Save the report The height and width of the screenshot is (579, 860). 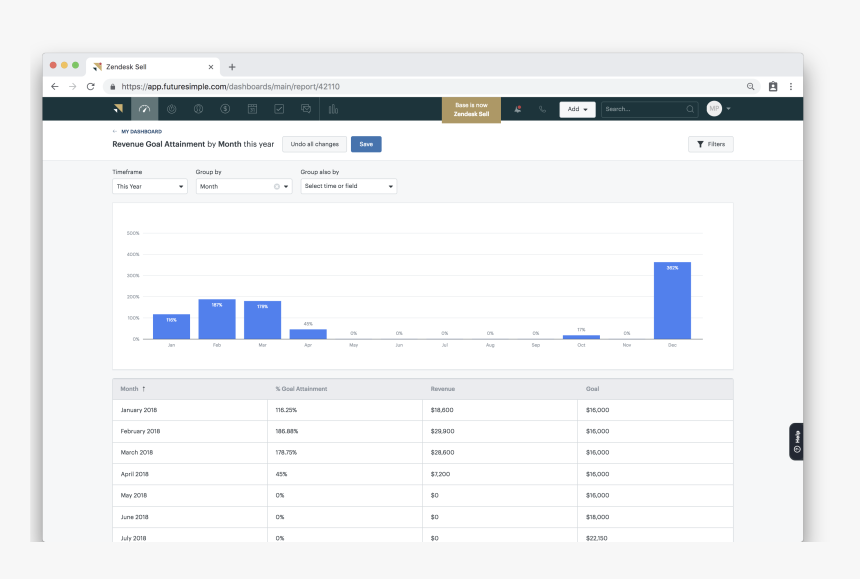[x=366, y=144]
